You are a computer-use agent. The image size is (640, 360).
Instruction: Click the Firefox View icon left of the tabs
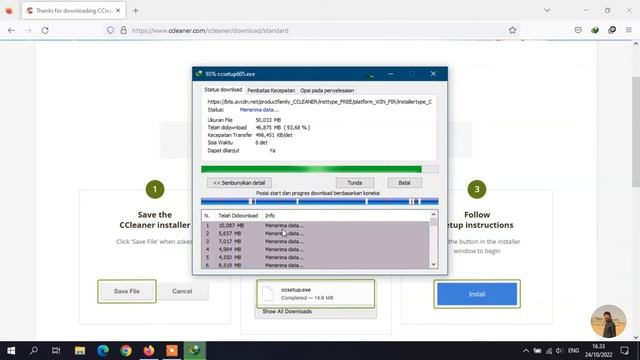point(9,11)
